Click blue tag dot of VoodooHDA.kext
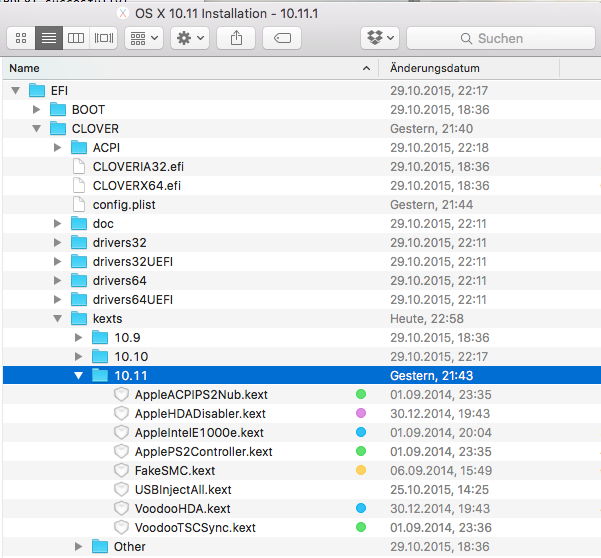This screenshot has width=601, height=558. tap(361, 508)
